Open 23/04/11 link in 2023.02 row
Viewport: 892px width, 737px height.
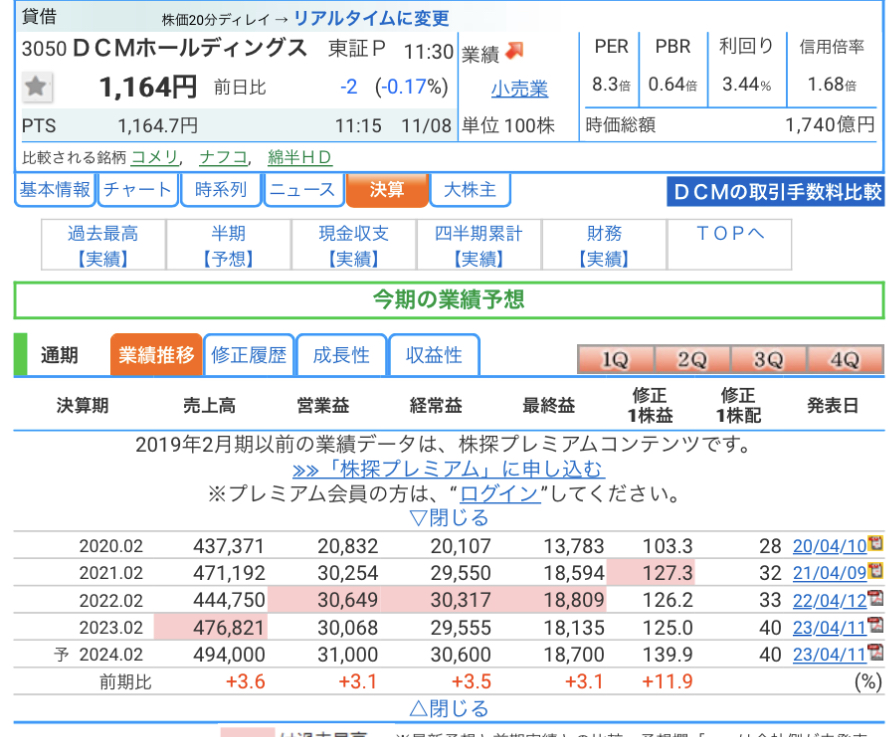tap(829, 628)
